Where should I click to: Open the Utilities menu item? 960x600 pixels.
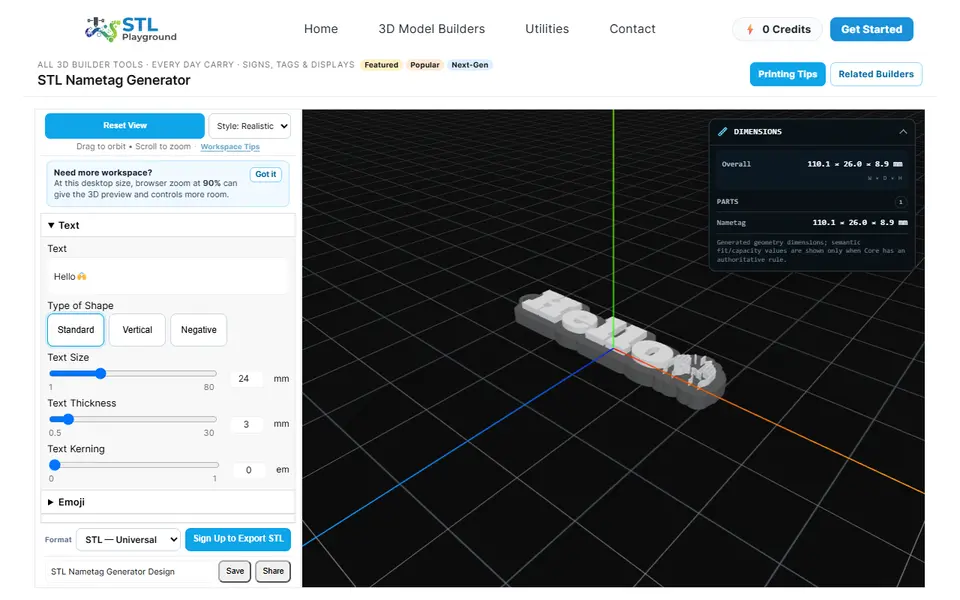[x=547, y=29]
